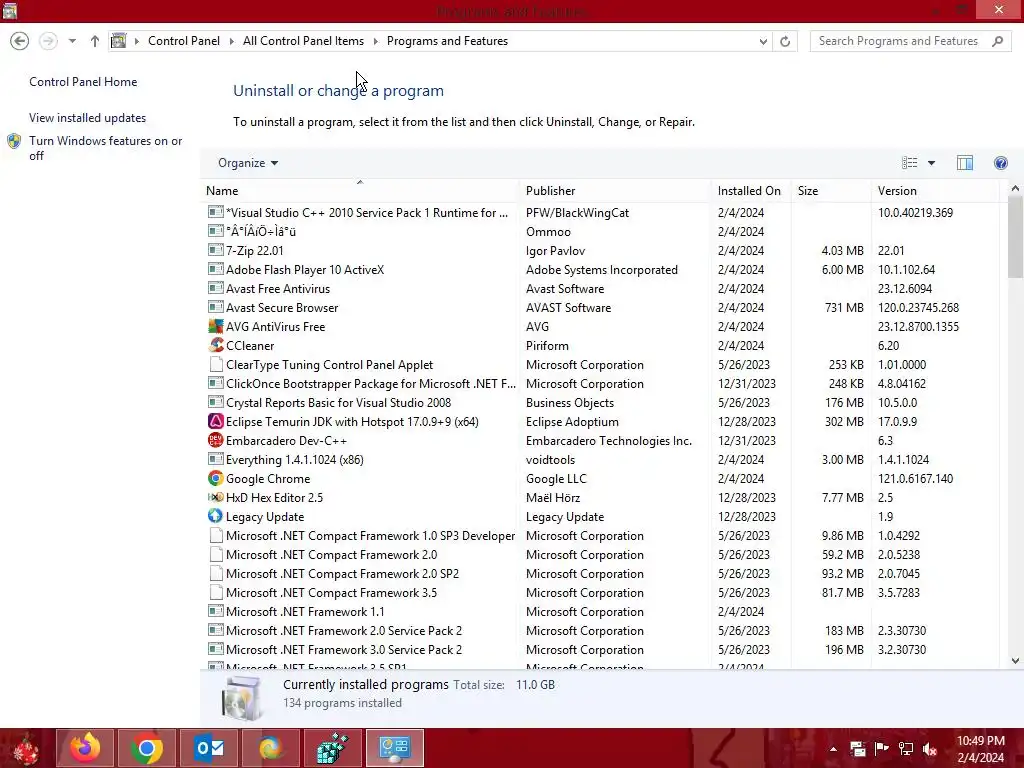
Task: Select the Embarcadero Dev-C++ icon
Action: 216,440
